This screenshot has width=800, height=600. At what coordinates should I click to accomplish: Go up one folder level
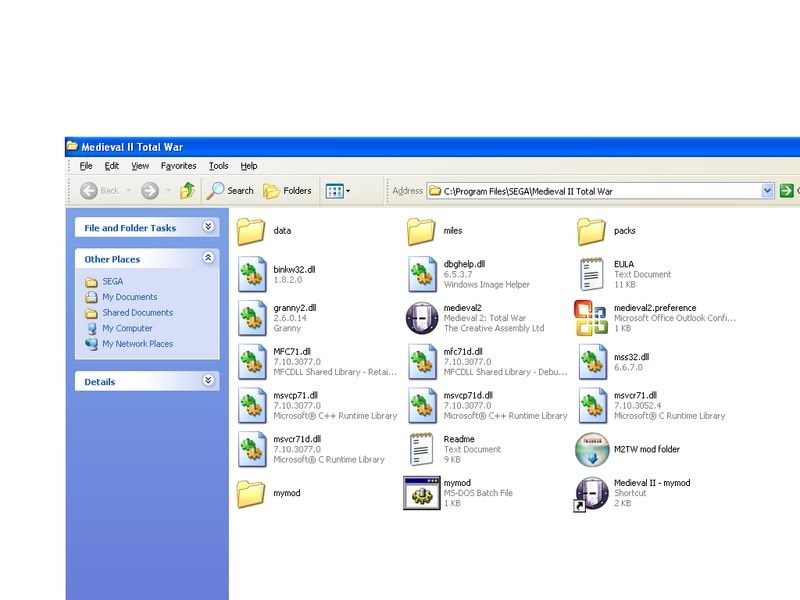187,191
